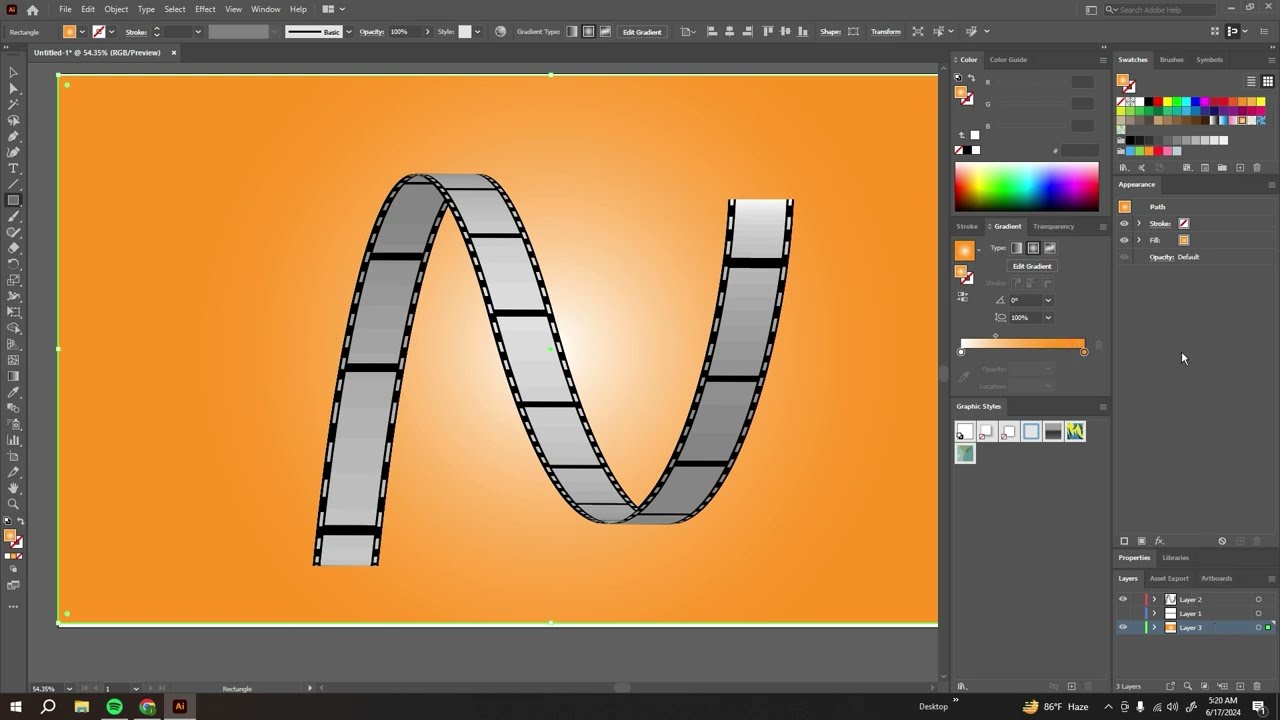Image resolution: width=1280 pixels, height=720 pixels.
Task: Select the Pen tool
Action: point(13,136)
